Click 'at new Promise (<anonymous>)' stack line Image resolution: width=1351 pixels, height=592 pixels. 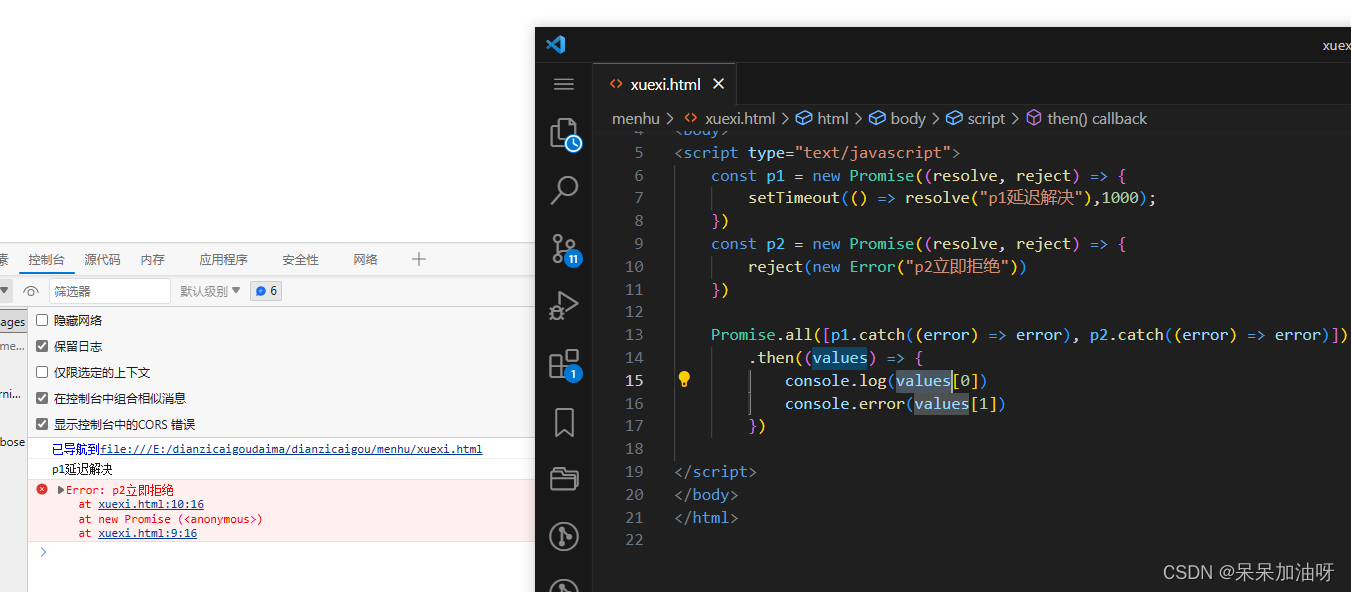(171, 519)
